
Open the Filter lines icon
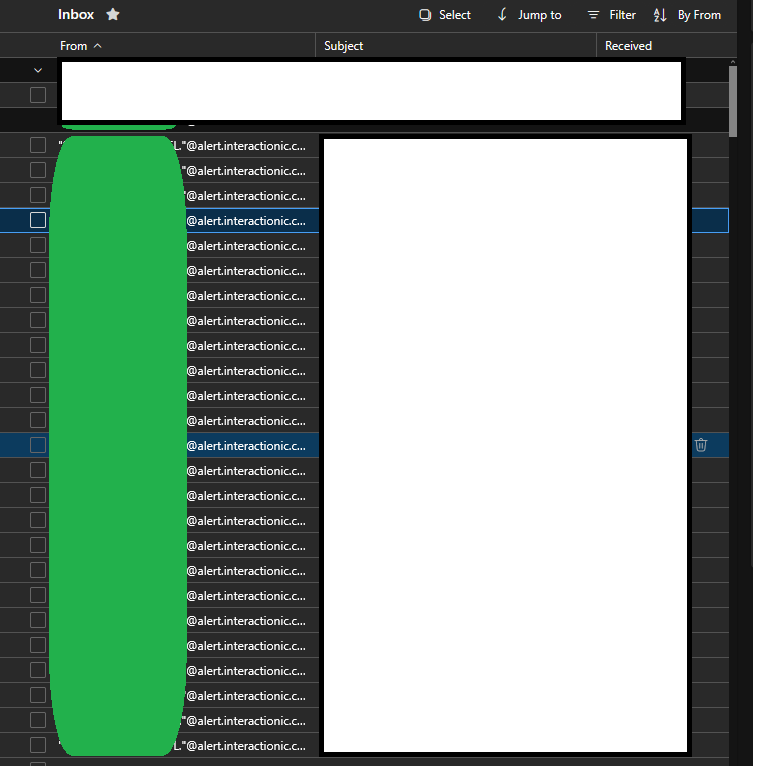(x=593, y=15)
